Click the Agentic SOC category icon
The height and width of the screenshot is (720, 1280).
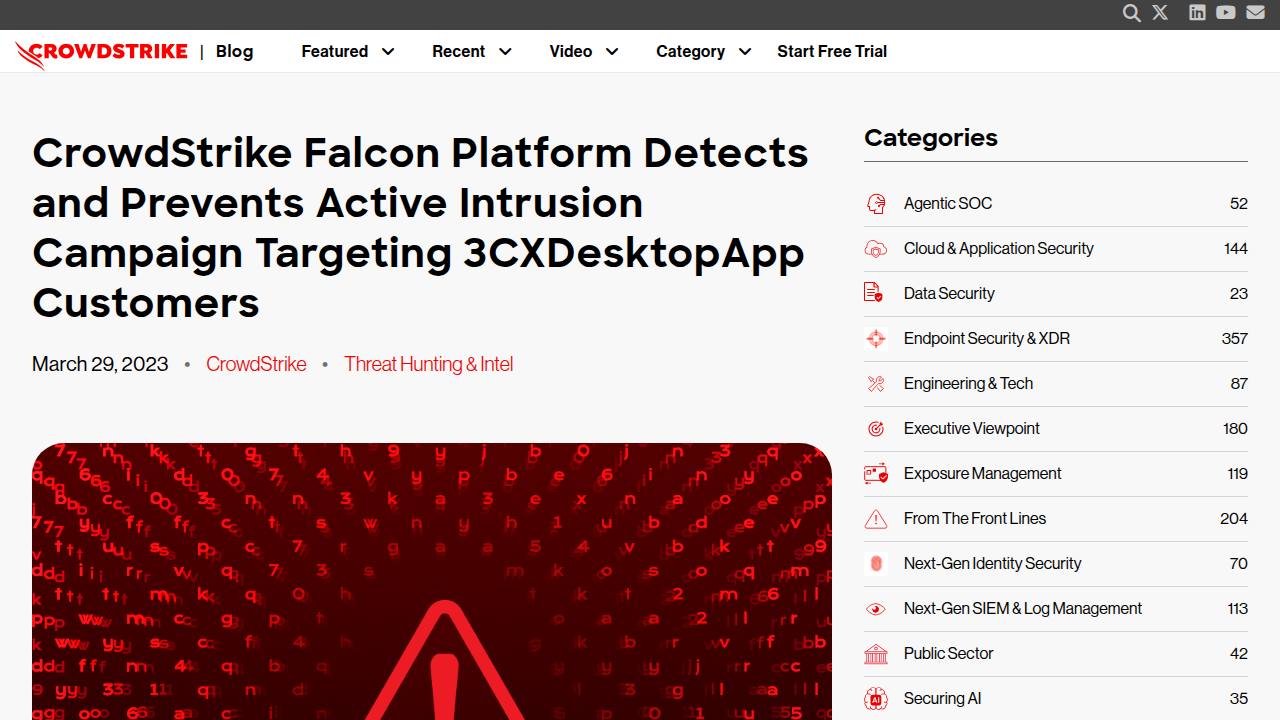pos(876,204)
